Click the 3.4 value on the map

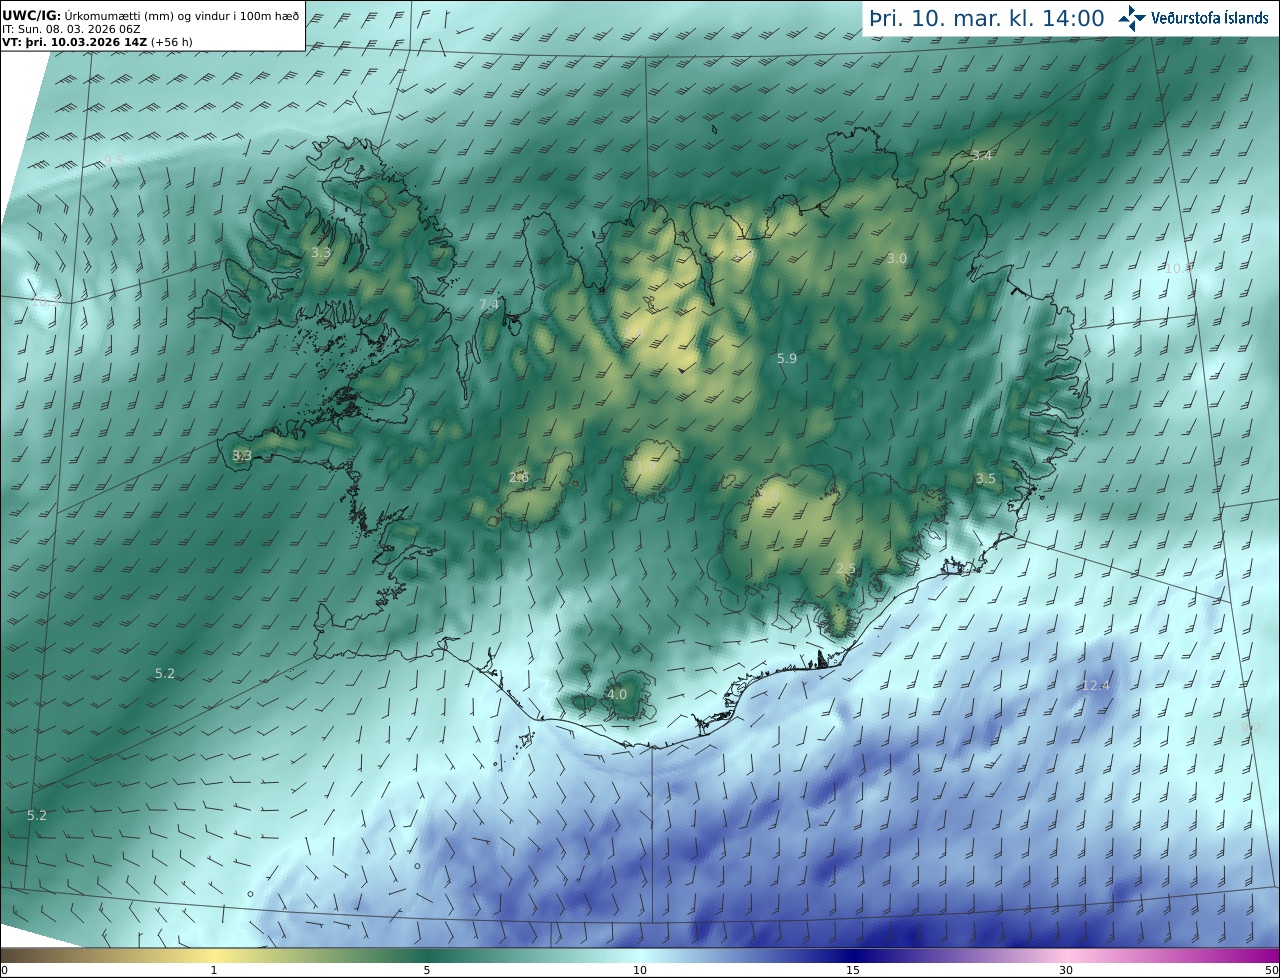pyautogui.click(x=982, y=155)
